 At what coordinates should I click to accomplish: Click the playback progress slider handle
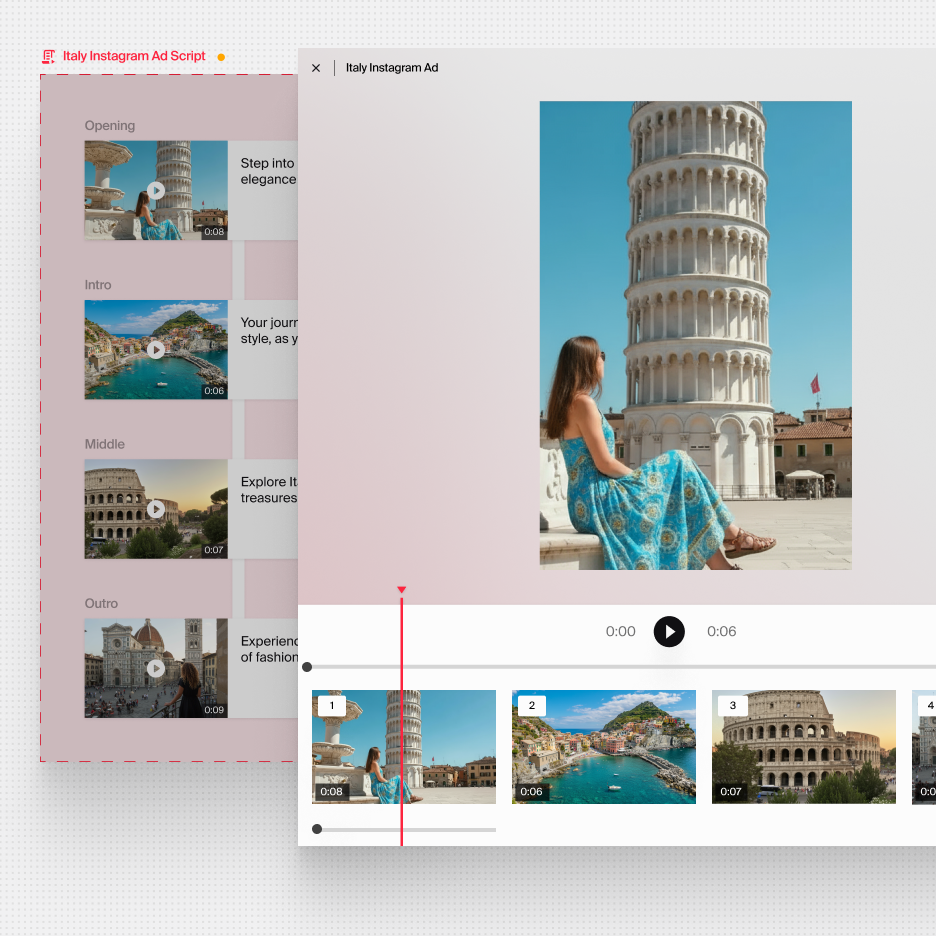click(x=308, y=666)
